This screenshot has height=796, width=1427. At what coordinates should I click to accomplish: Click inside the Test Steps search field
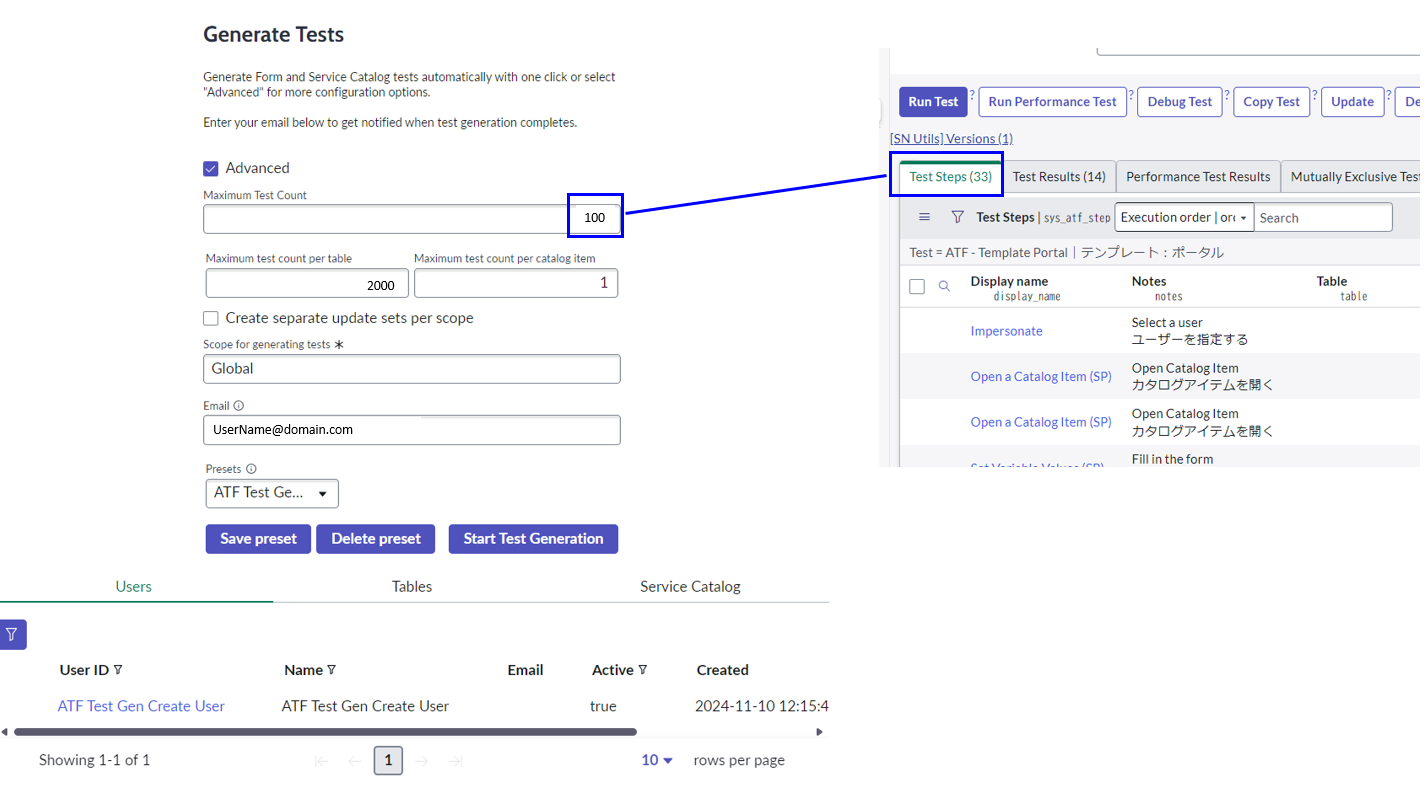[x=1322, y=216]
